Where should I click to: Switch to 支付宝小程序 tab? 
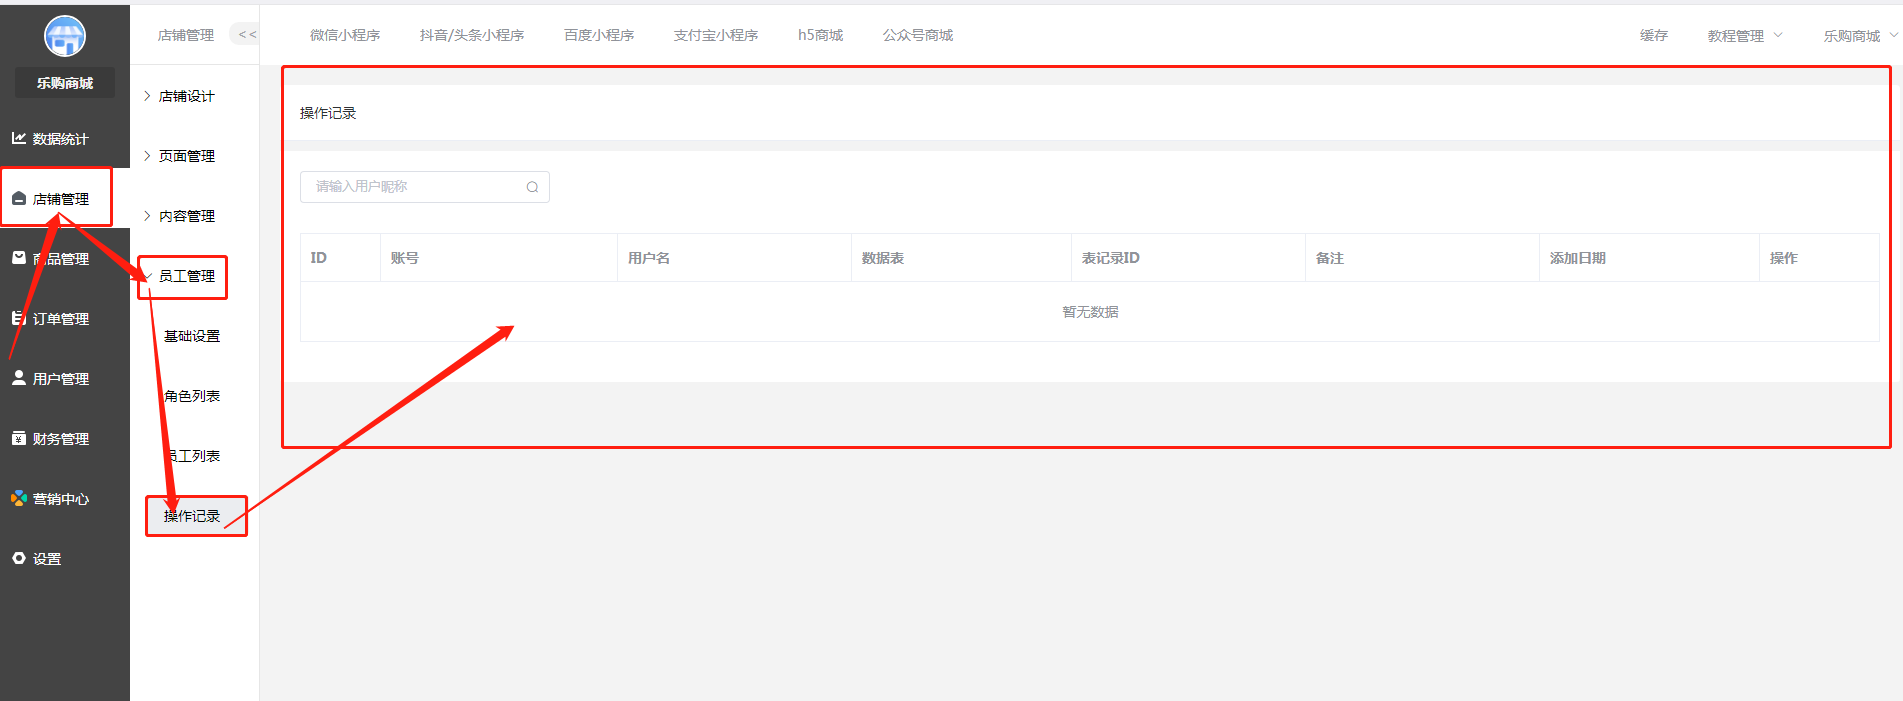[x=716, y=35]
